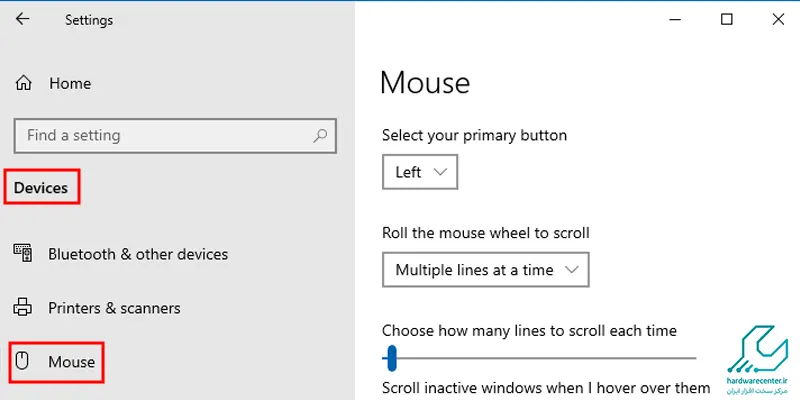The image size is (800, 400).
Task: Click the lines-to-scroll slider handle
Action: pos(392,357)
